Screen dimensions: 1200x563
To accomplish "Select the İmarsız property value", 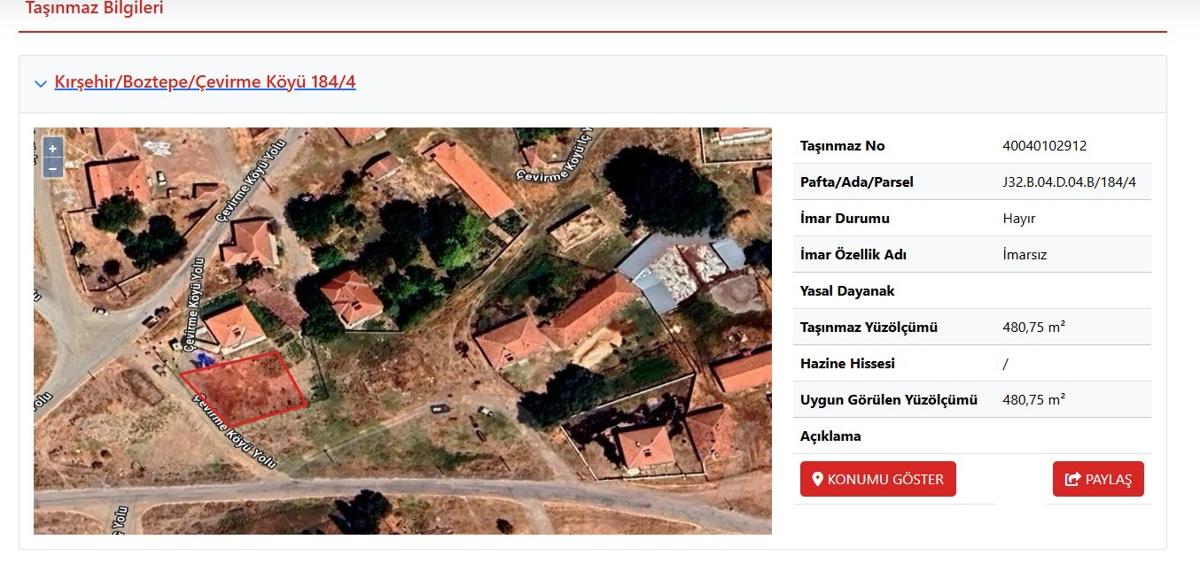I will 1024,254.
